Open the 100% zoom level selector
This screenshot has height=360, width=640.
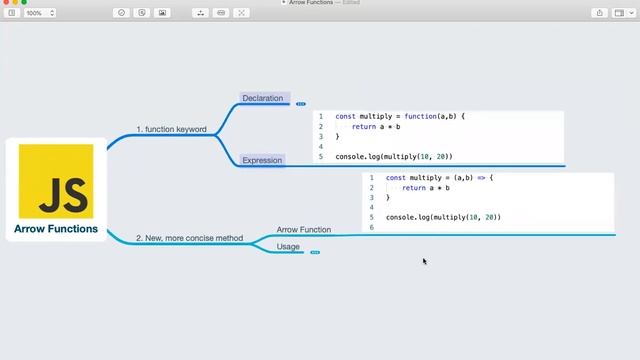click(40, 13)
